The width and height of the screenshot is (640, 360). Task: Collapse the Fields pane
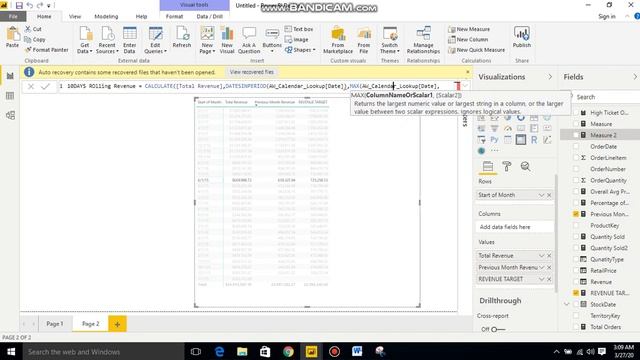(x=635, y=77)
